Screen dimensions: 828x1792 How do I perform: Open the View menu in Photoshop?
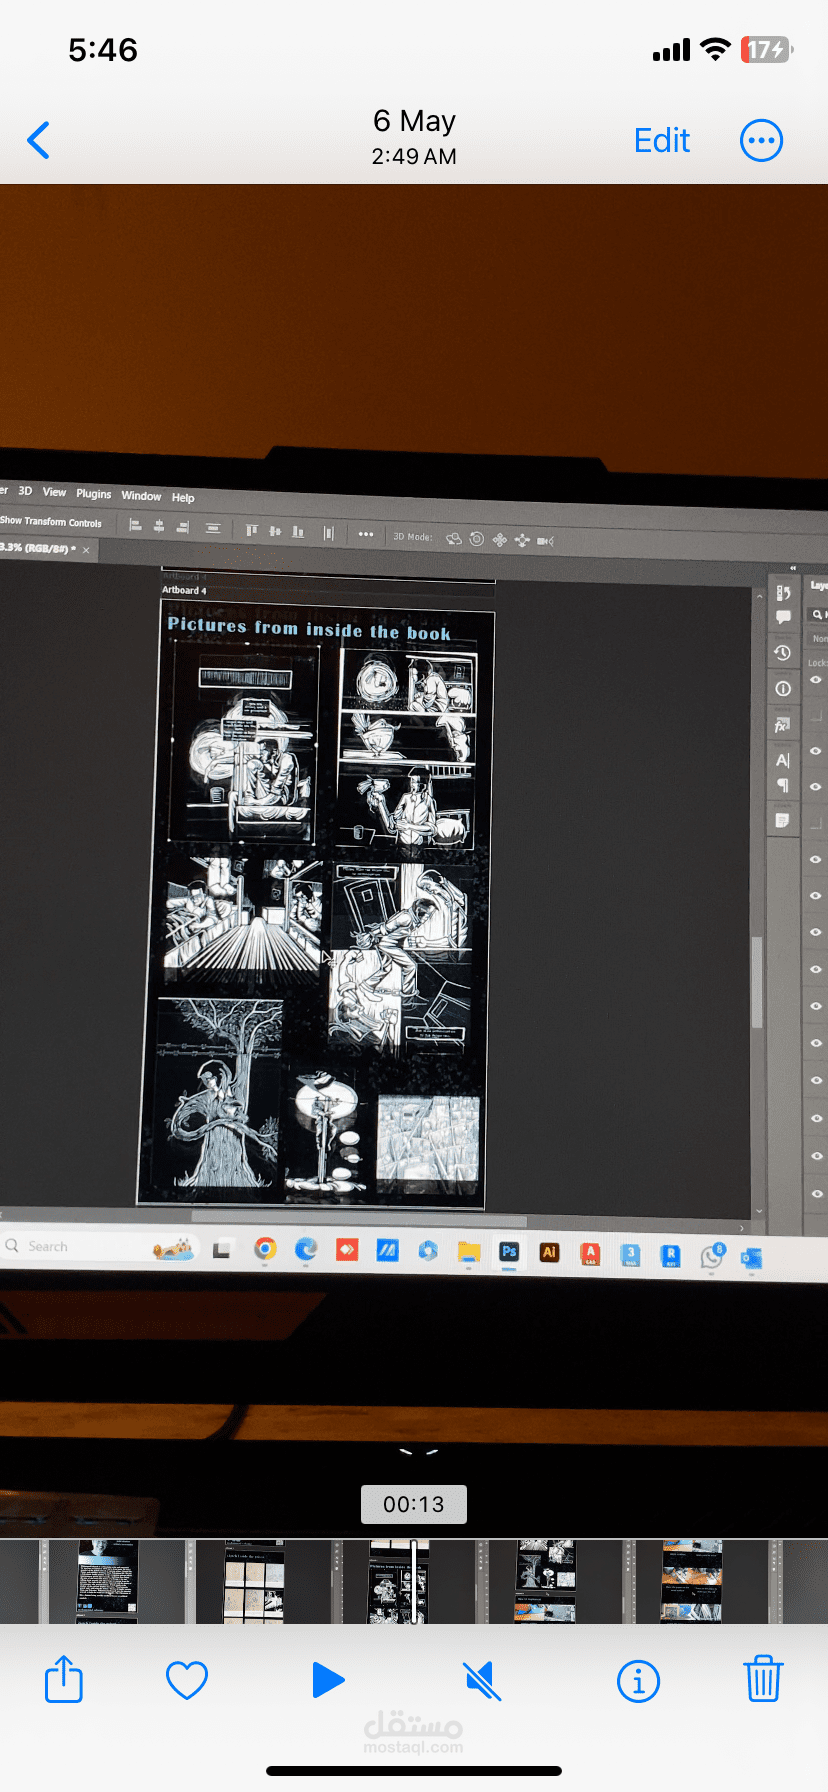point(54,492)
